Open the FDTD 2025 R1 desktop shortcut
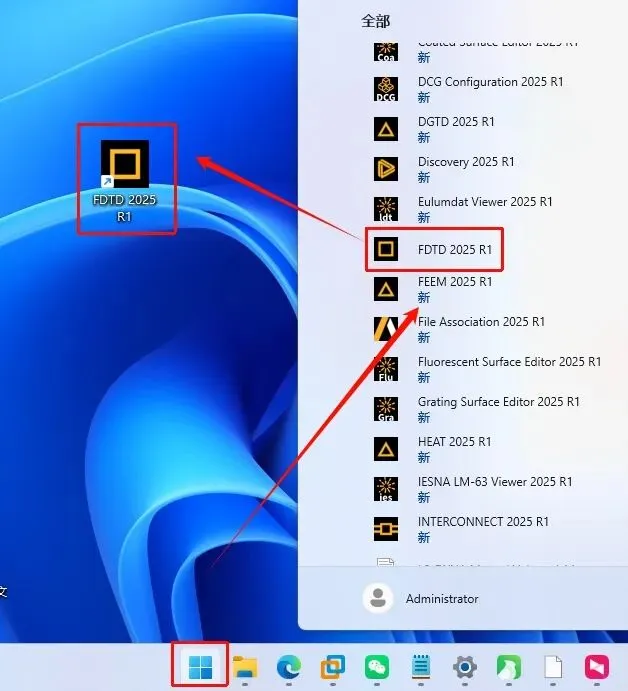Image resolution: width=628 pixels, height=691 pixels. 125,181
